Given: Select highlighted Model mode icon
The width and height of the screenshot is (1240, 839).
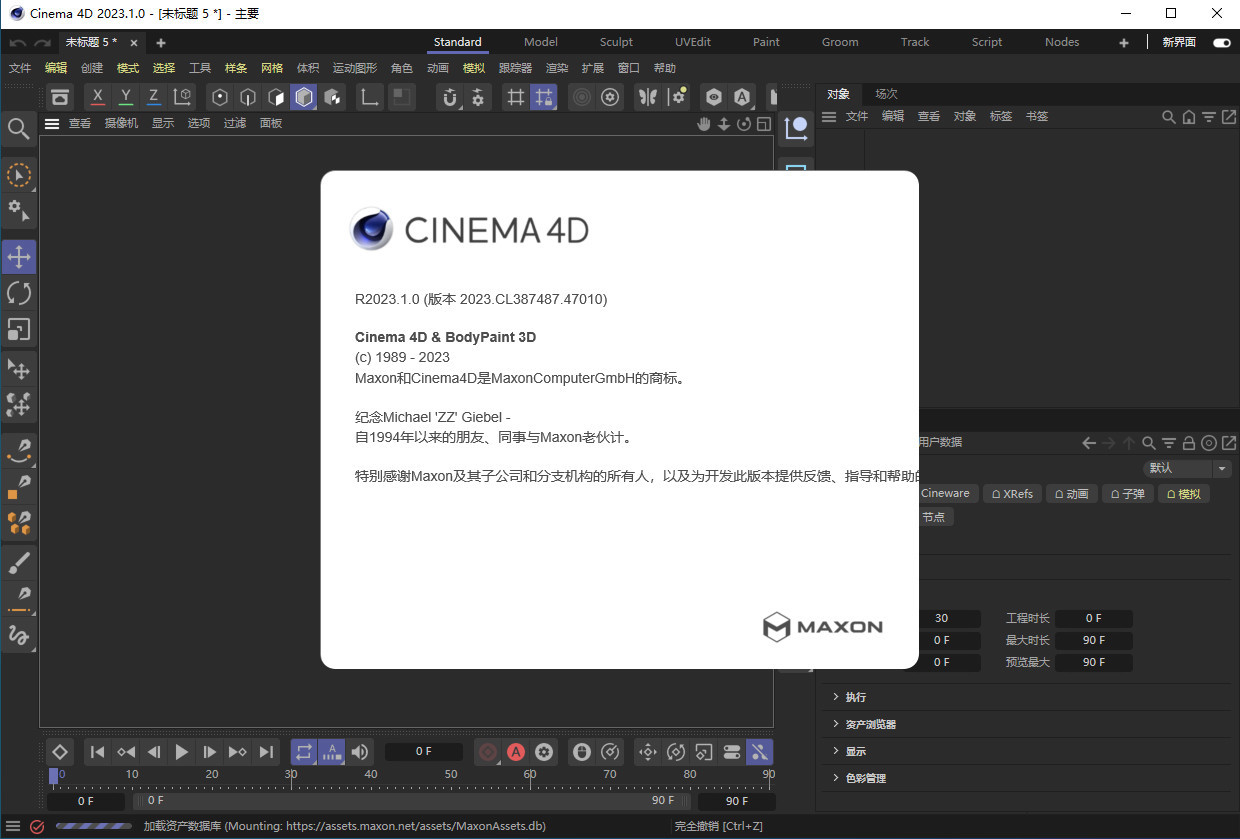Looking at the screenshot, I should point(304,97).
